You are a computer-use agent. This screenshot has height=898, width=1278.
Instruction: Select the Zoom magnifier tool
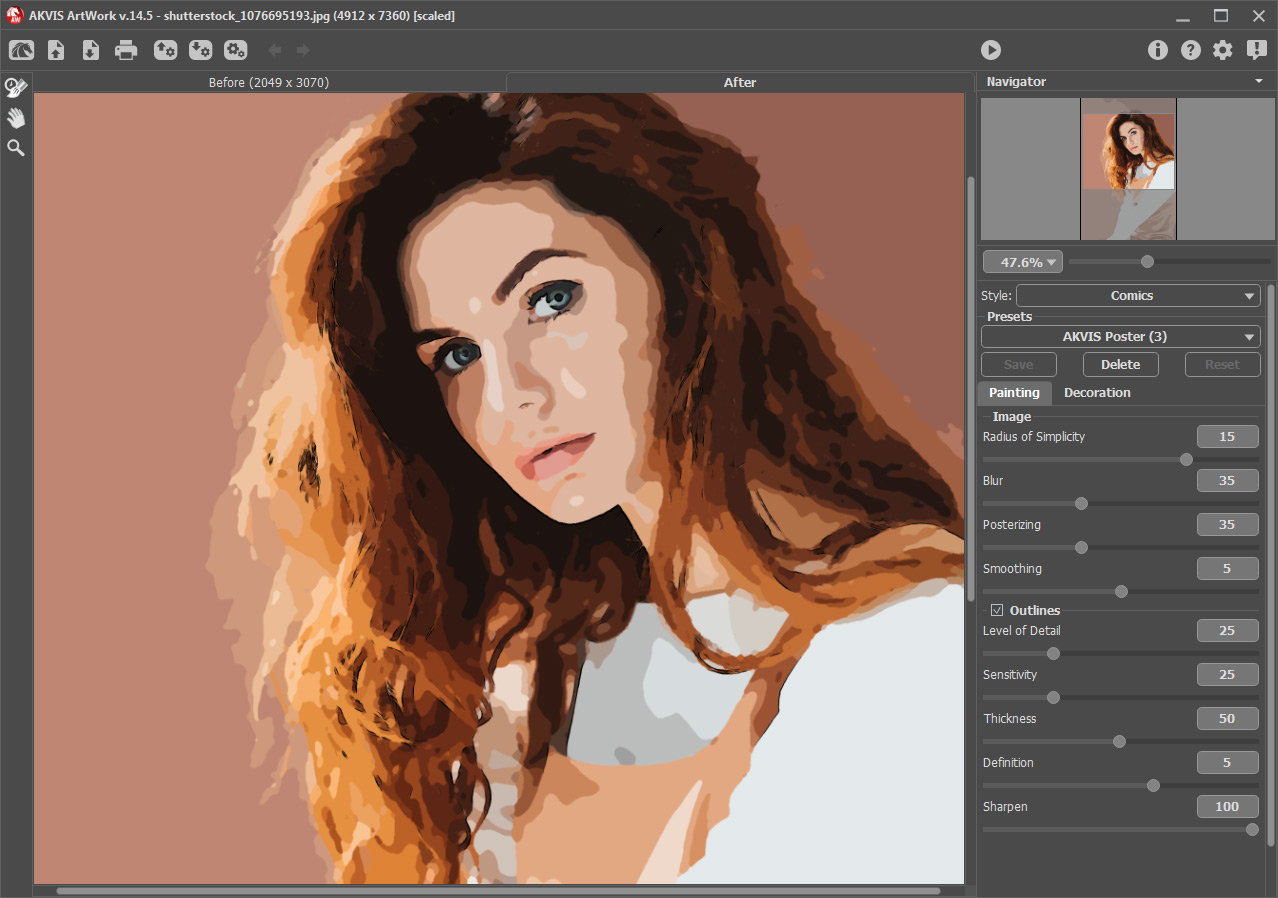16,148
